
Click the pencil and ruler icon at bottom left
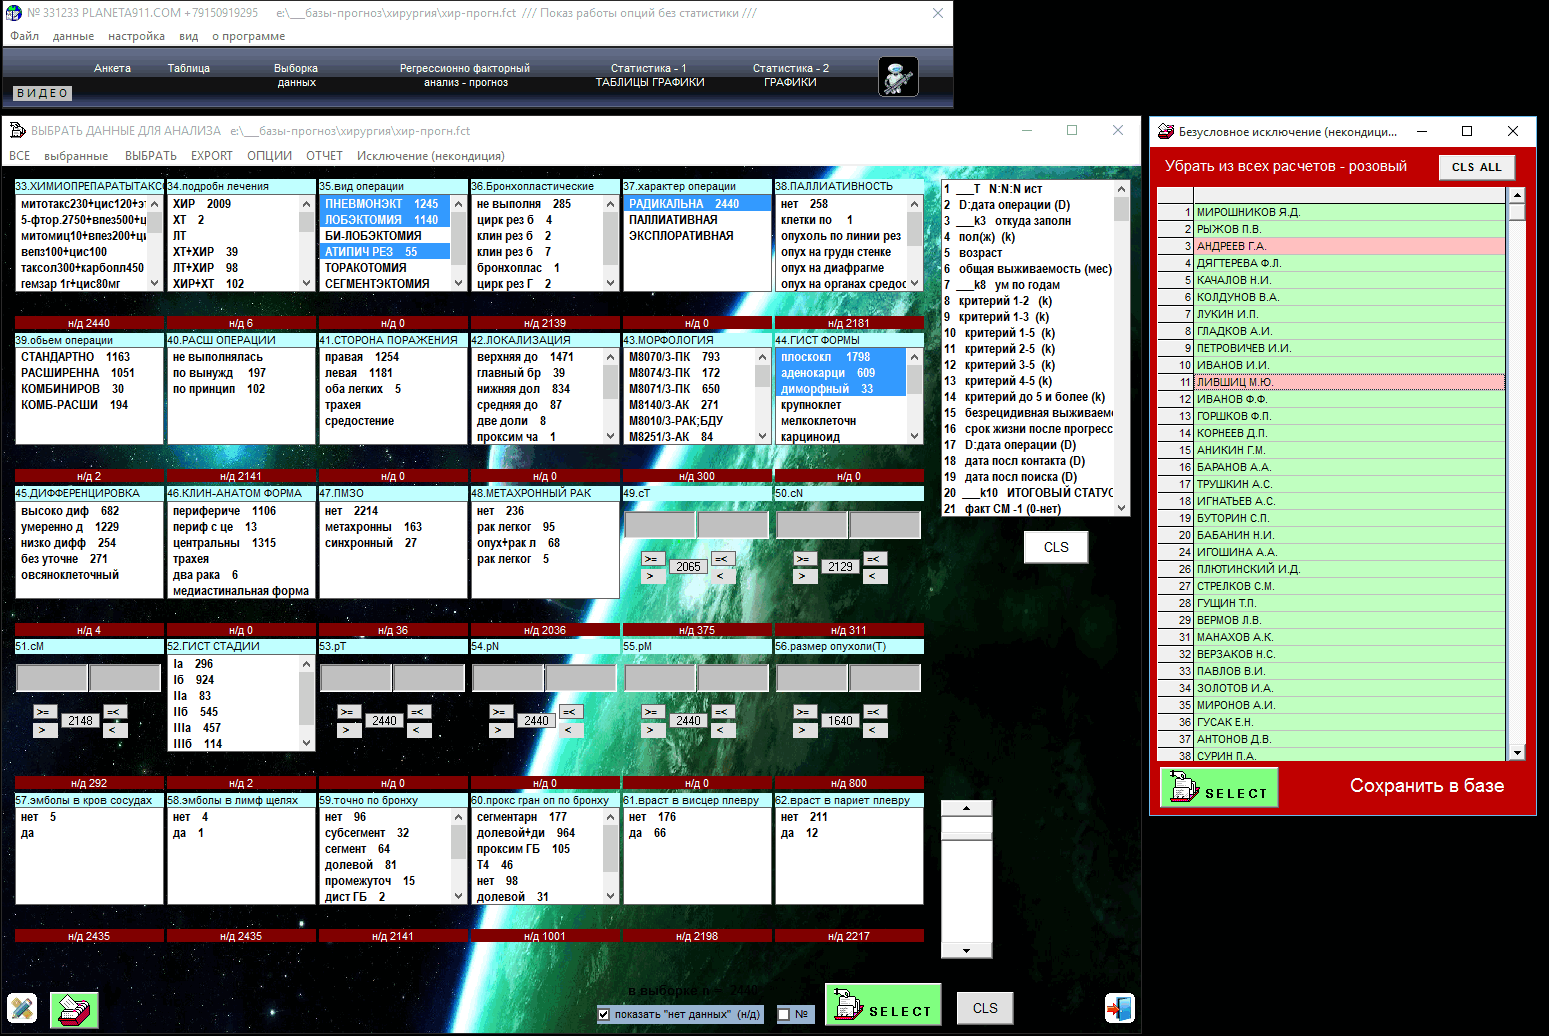coord(22,1008)
